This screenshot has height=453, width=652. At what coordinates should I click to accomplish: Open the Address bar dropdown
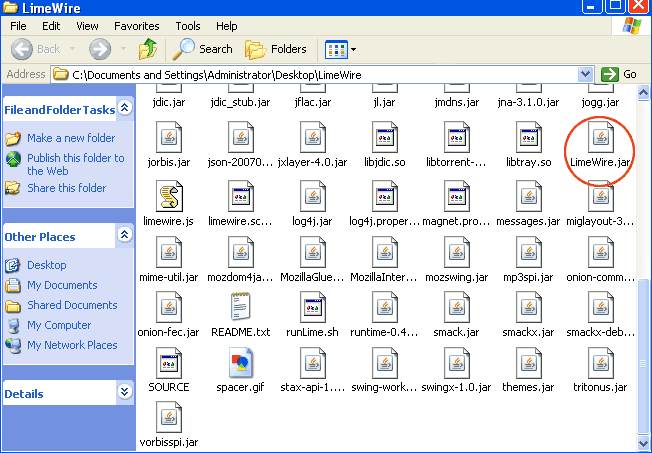(x=585, y=74)
